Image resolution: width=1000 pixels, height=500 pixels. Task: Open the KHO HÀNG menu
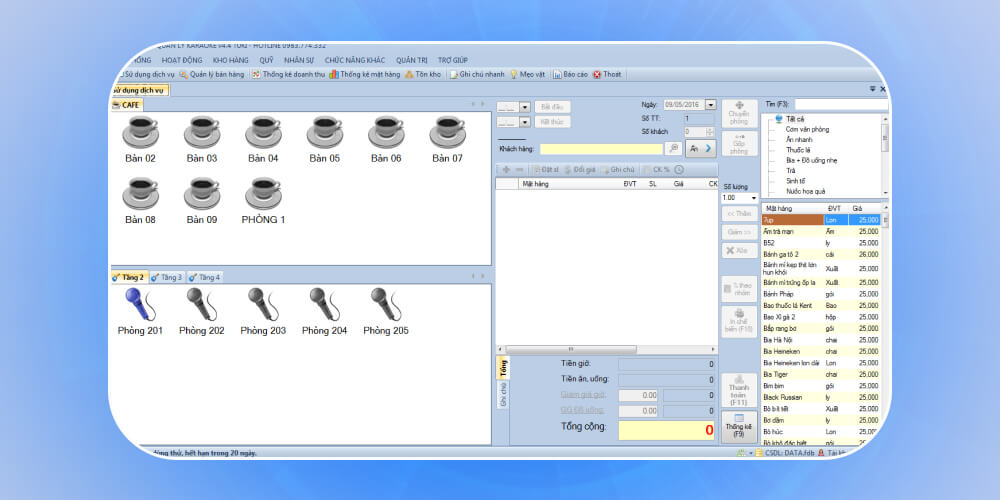pyautogui.click(x=230, y=60)
